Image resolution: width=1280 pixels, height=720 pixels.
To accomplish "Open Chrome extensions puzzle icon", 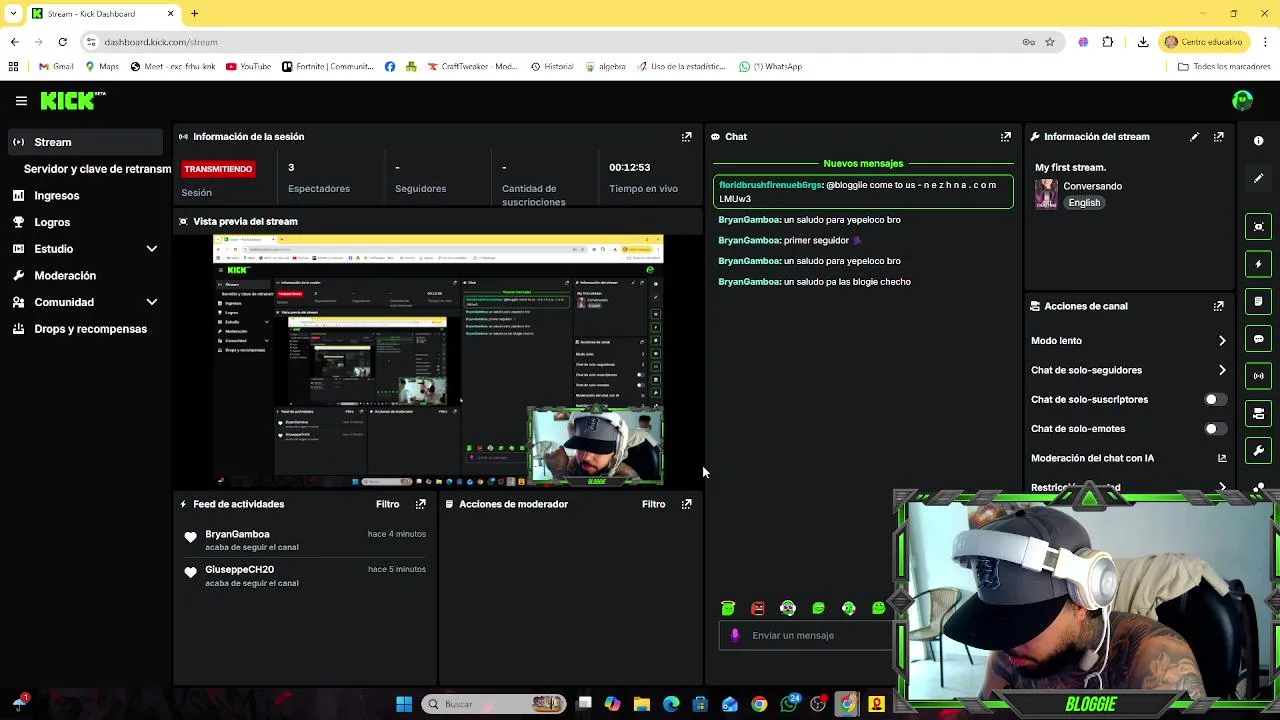I will click(x=1108, y=42).
